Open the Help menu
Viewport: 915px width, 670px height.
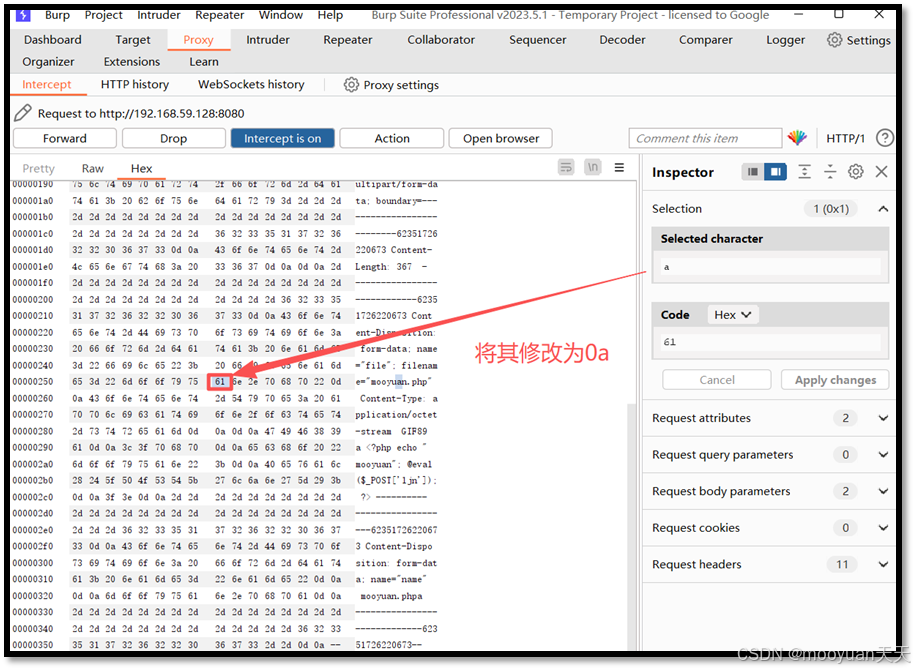pos(330,15)
